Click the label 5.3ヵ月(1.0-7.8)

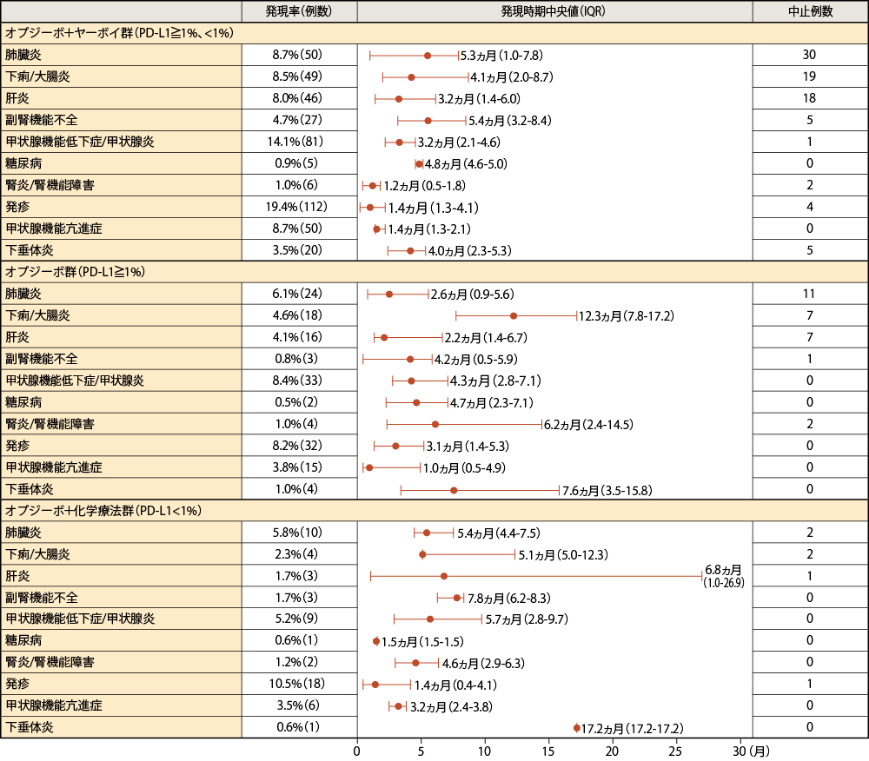point(502,55)
